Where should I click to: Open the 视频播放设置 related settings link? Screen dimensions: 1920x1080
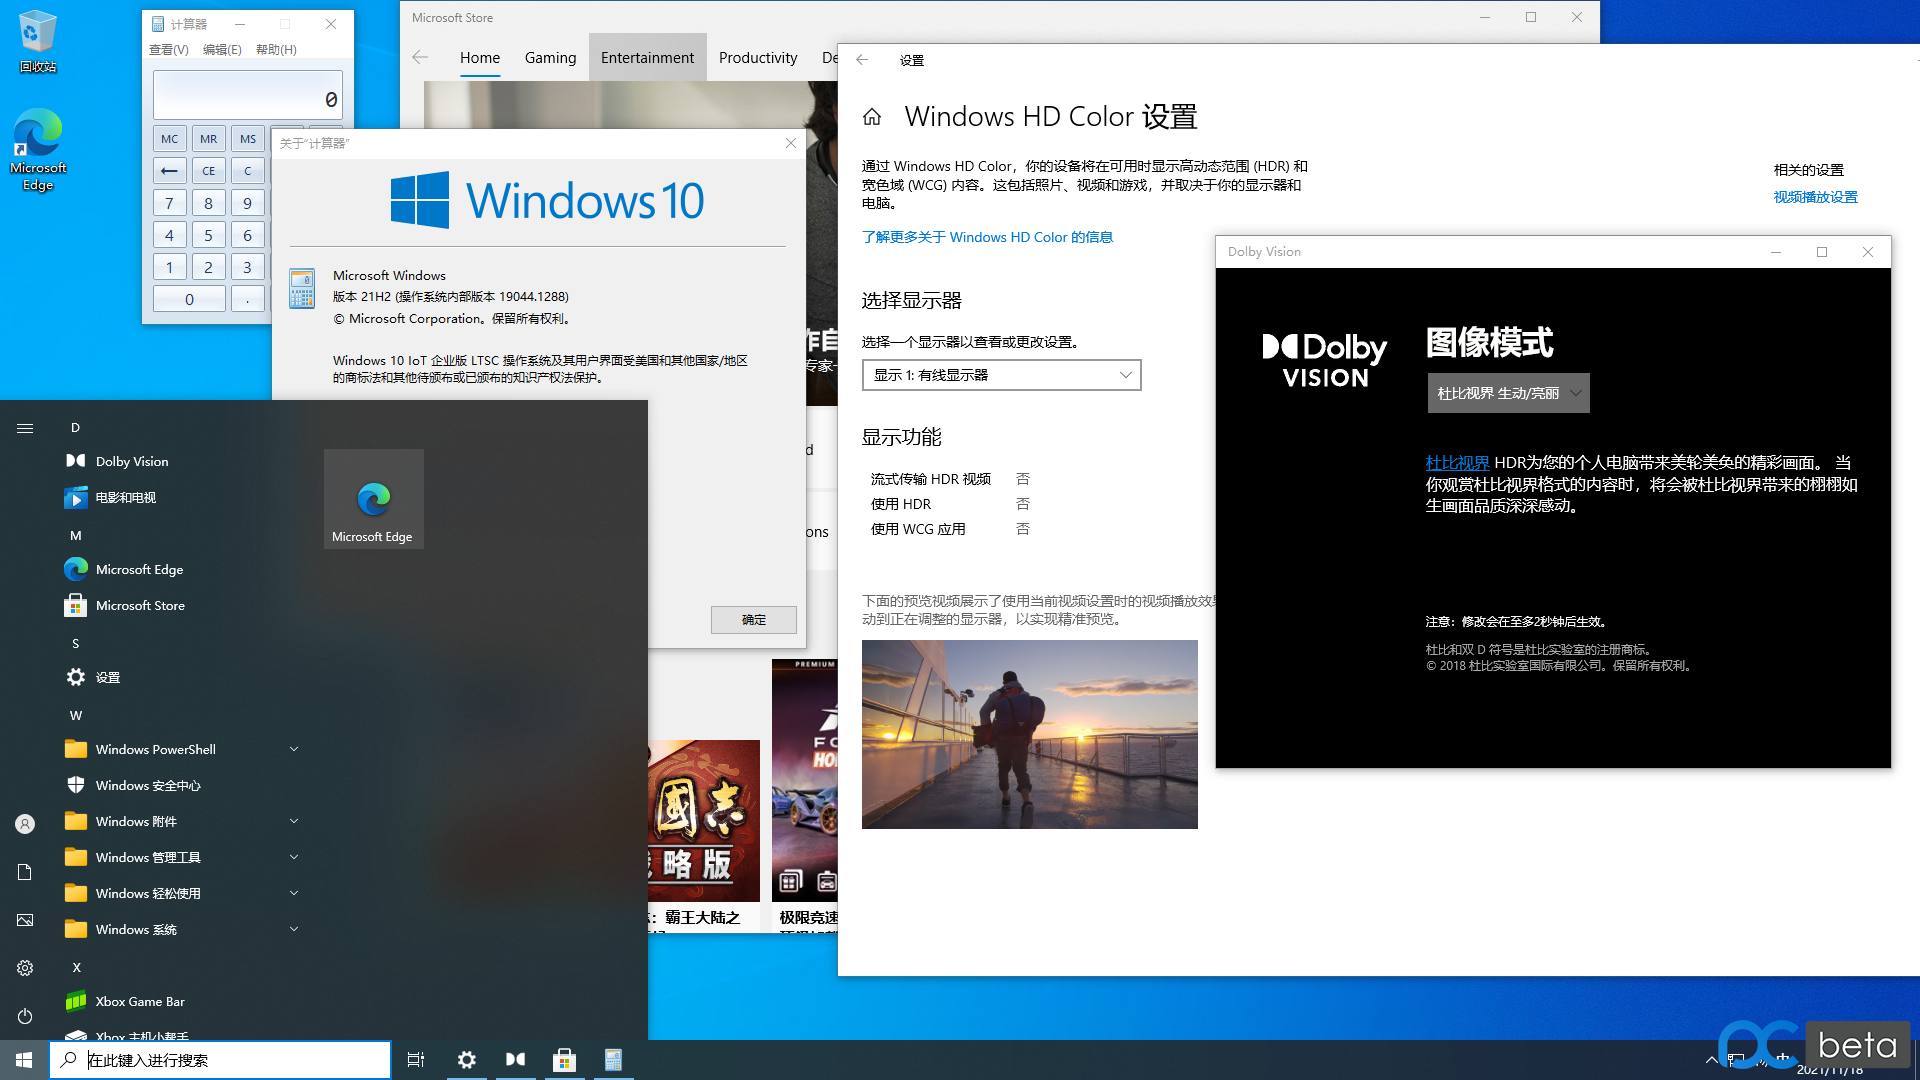1815,197
